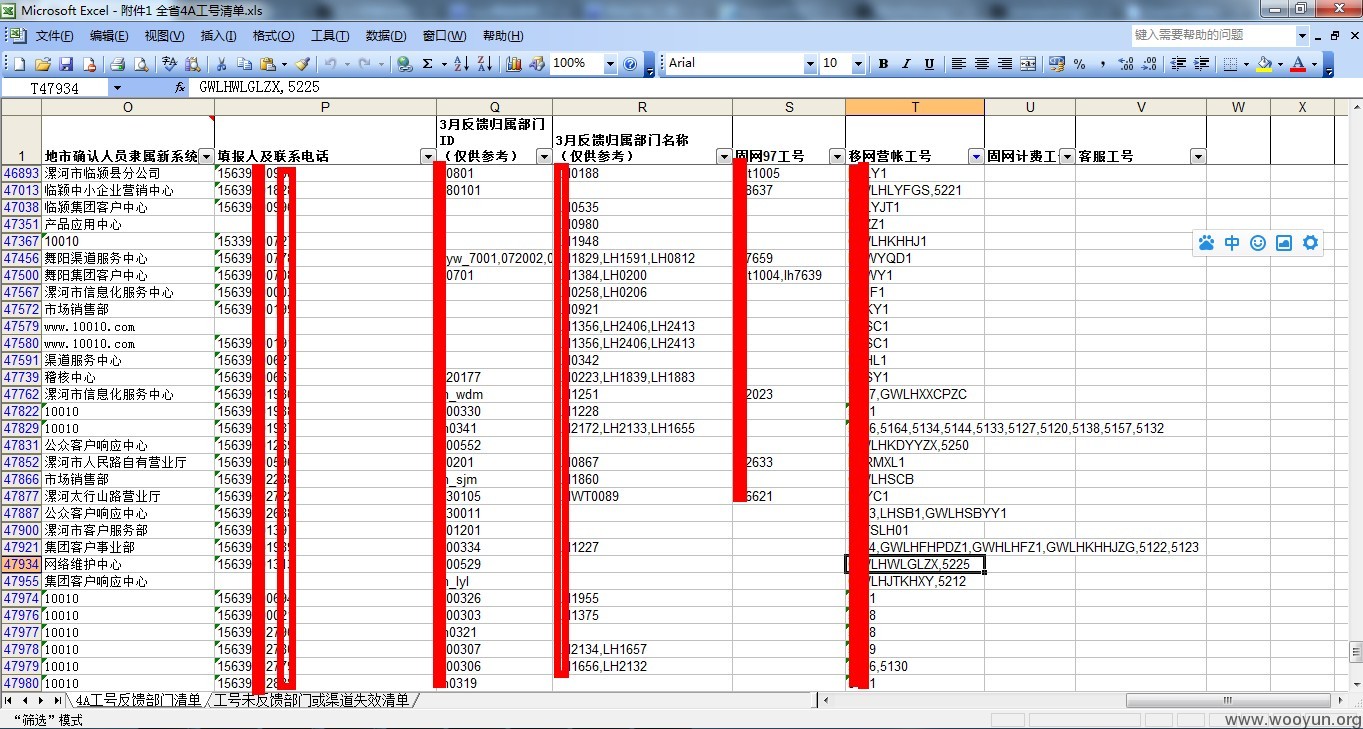This screenshot has width=1363, height=729.
Task: Decrease decimal places
Action: [x=1149, y=64]
